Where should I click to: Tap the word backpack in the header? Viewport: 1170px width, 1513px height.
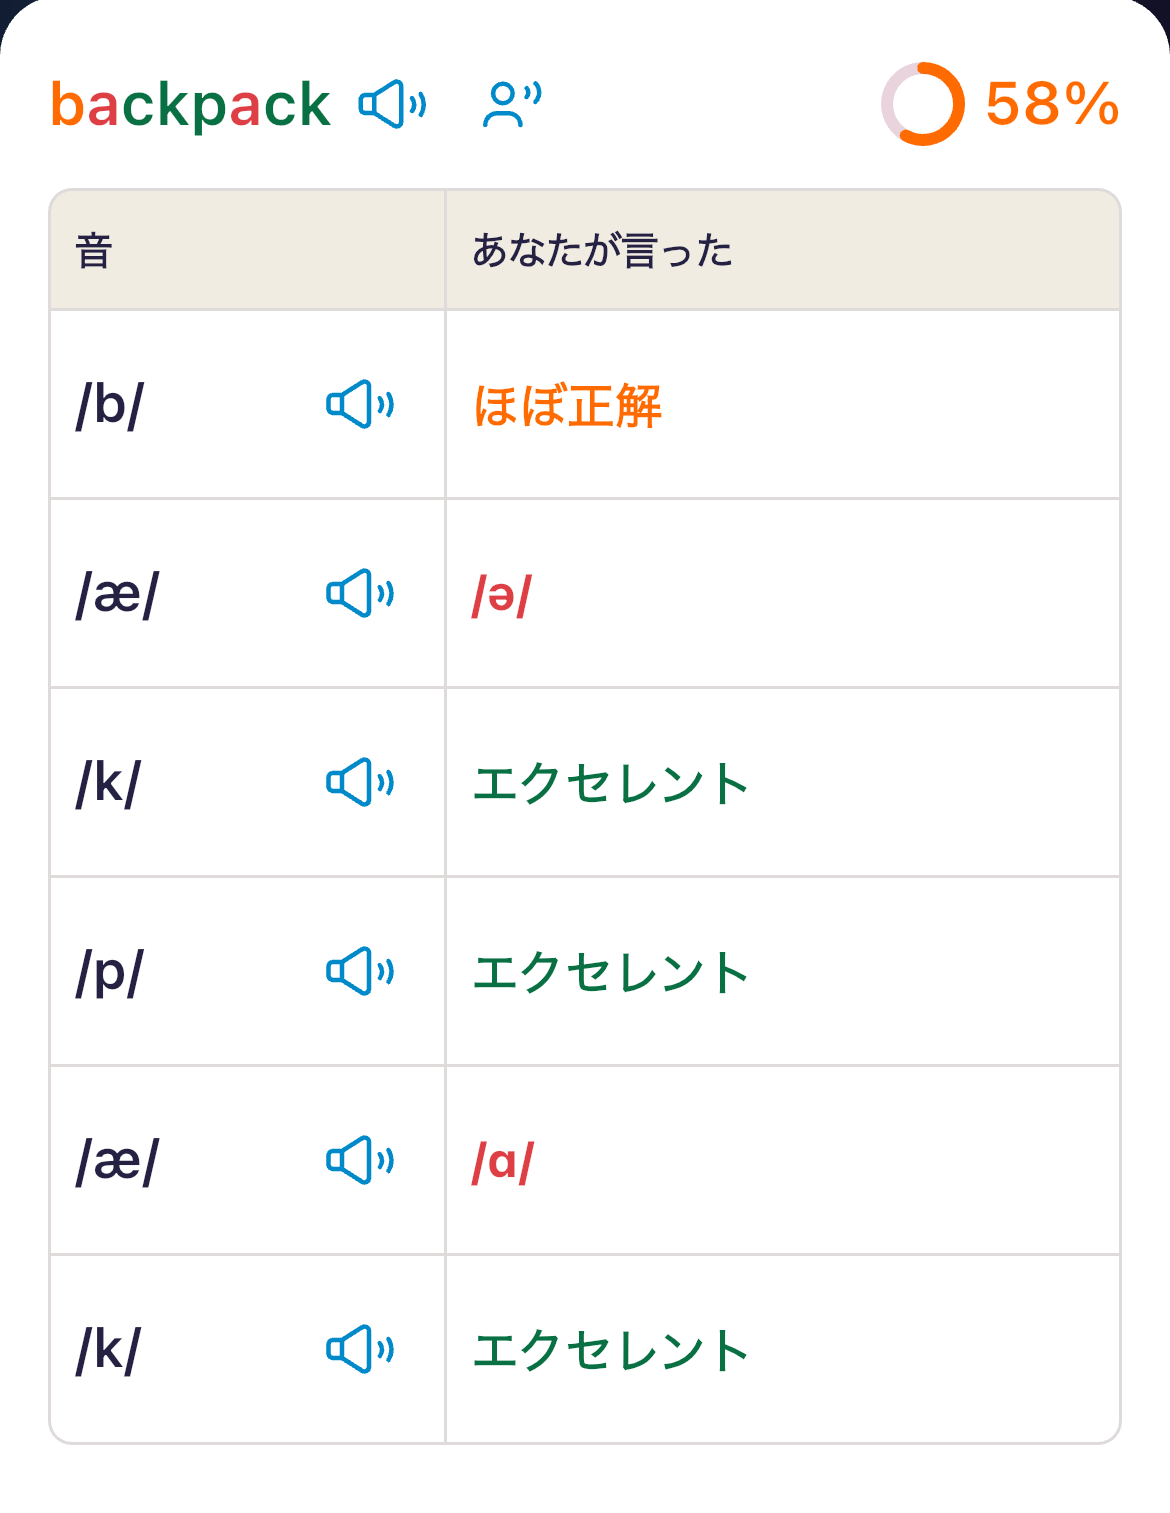(190, 104)
